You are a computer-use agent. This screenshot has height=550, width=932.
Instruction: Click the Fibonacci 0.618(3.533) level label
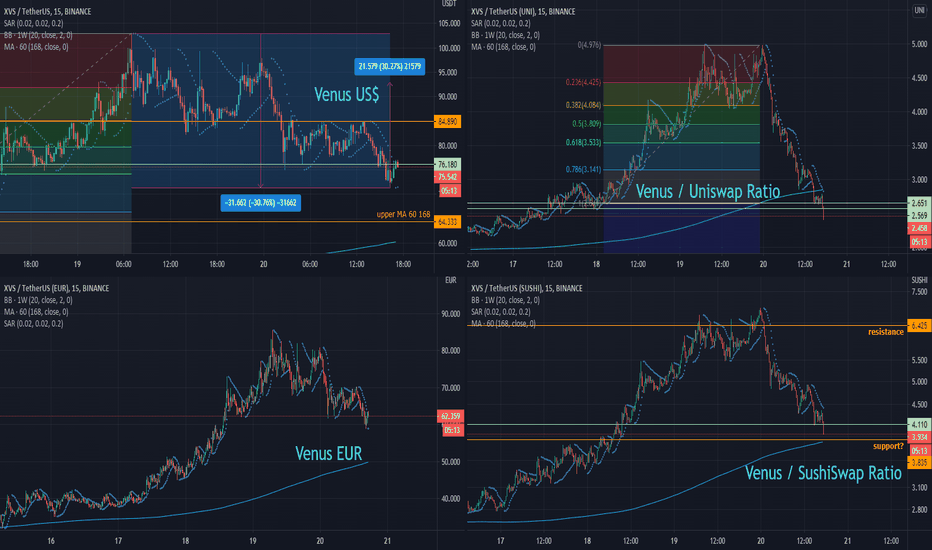point(583,143)
